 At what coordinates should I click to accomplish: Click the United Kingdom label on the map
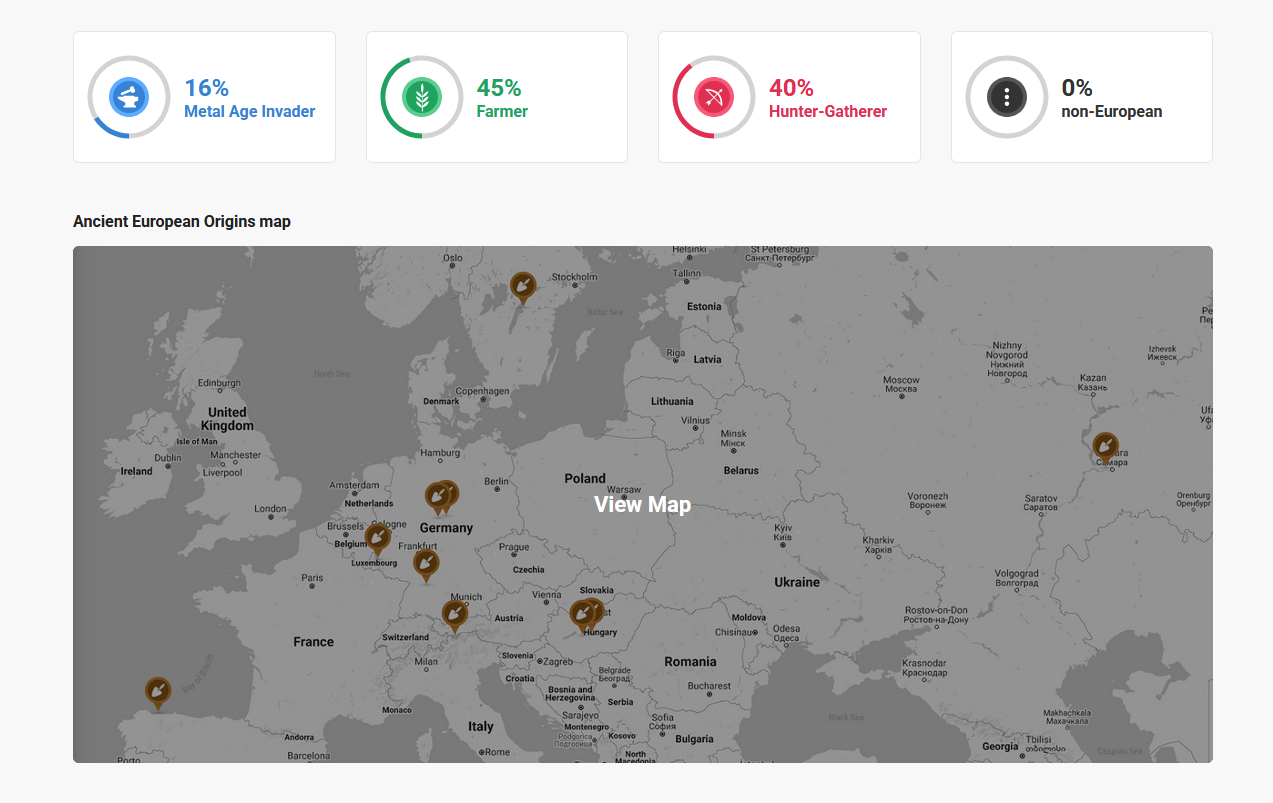coord(227,419)
